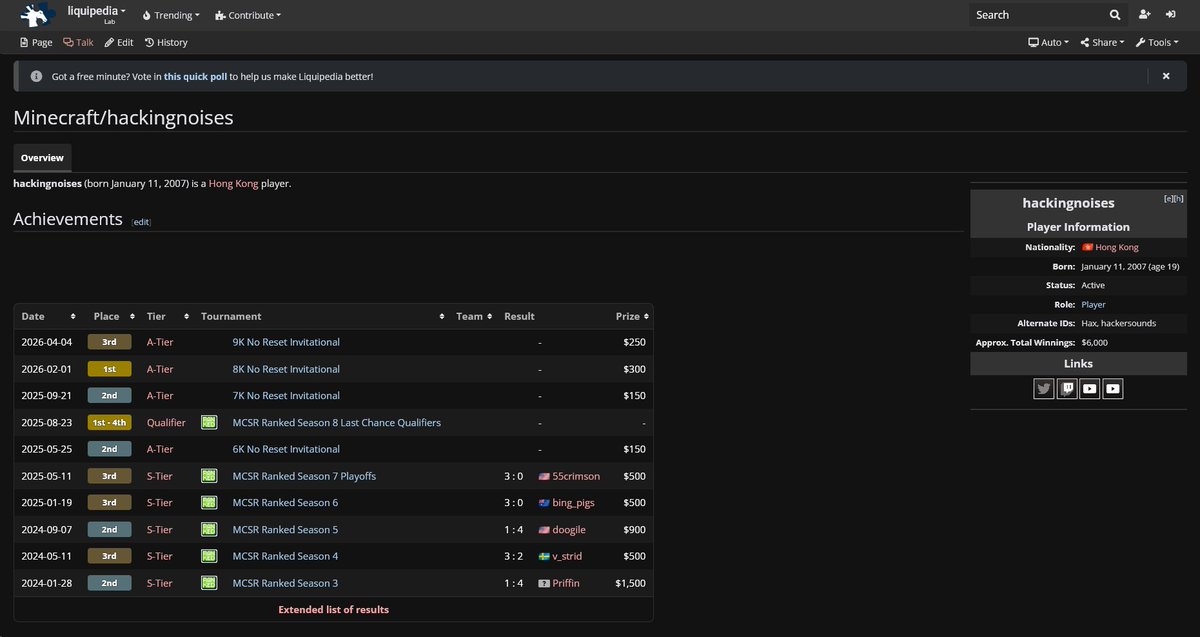The height and width of the screenshot is (637, 1200).
Task: Click the search magnifier icon
Action: [1115, 15]
